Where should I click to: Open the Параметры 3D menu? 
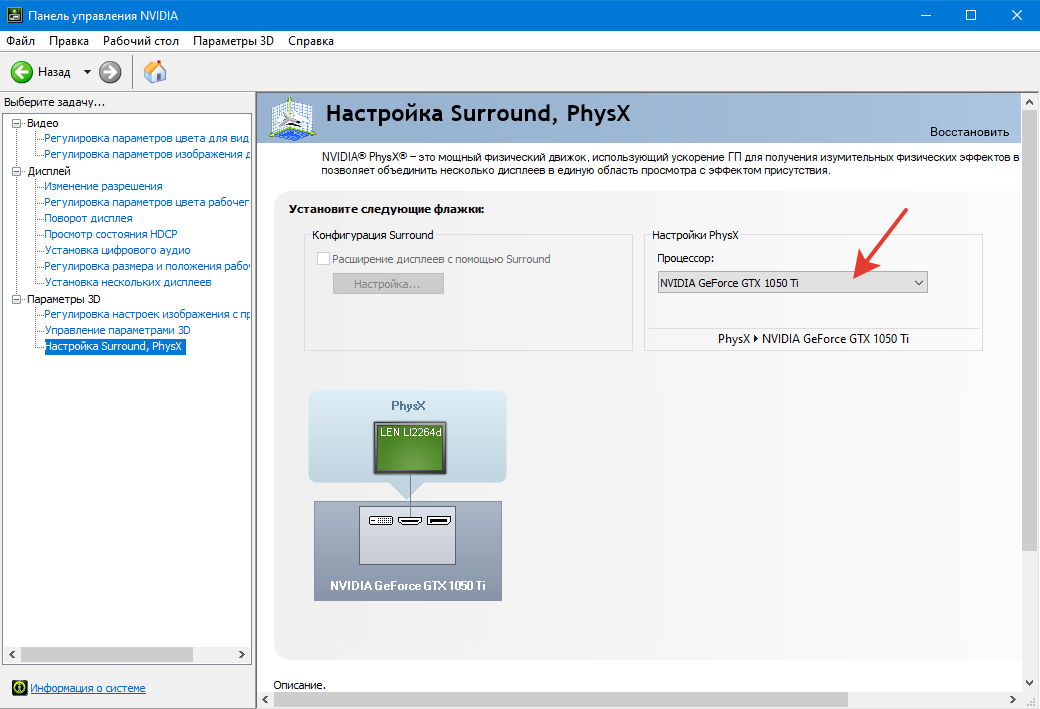[x=233, y=40]
